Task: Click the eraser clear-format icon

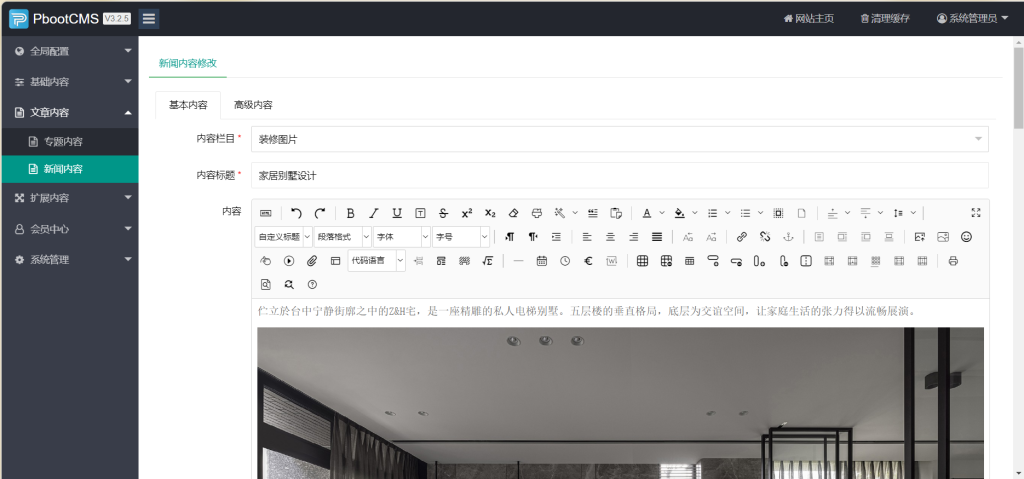Action: click(514, 213)
